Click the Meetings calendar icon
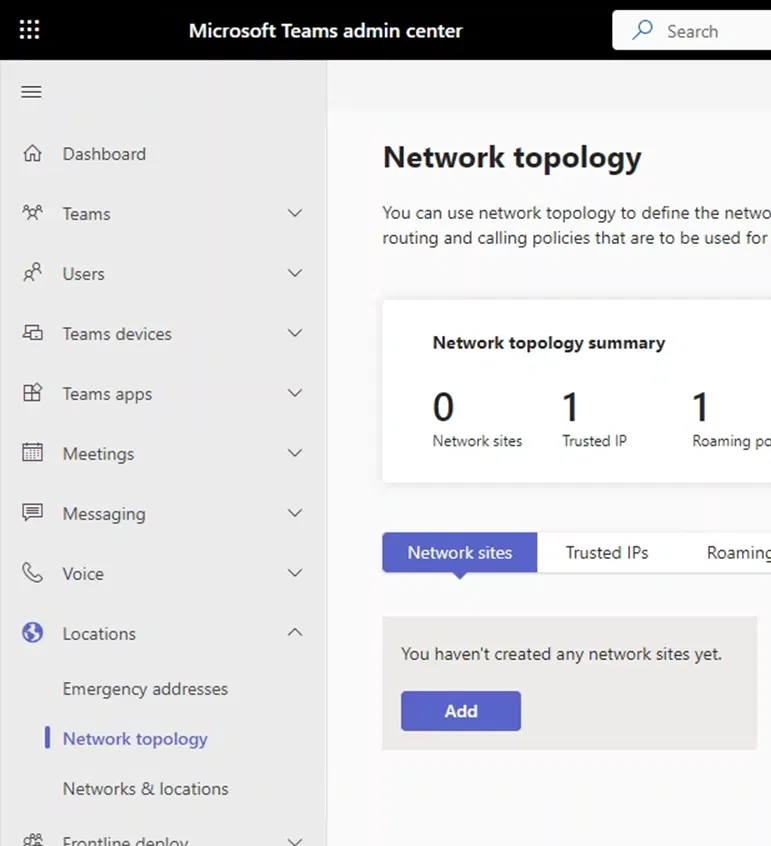The image size is (771, 846). coord(33,453)
